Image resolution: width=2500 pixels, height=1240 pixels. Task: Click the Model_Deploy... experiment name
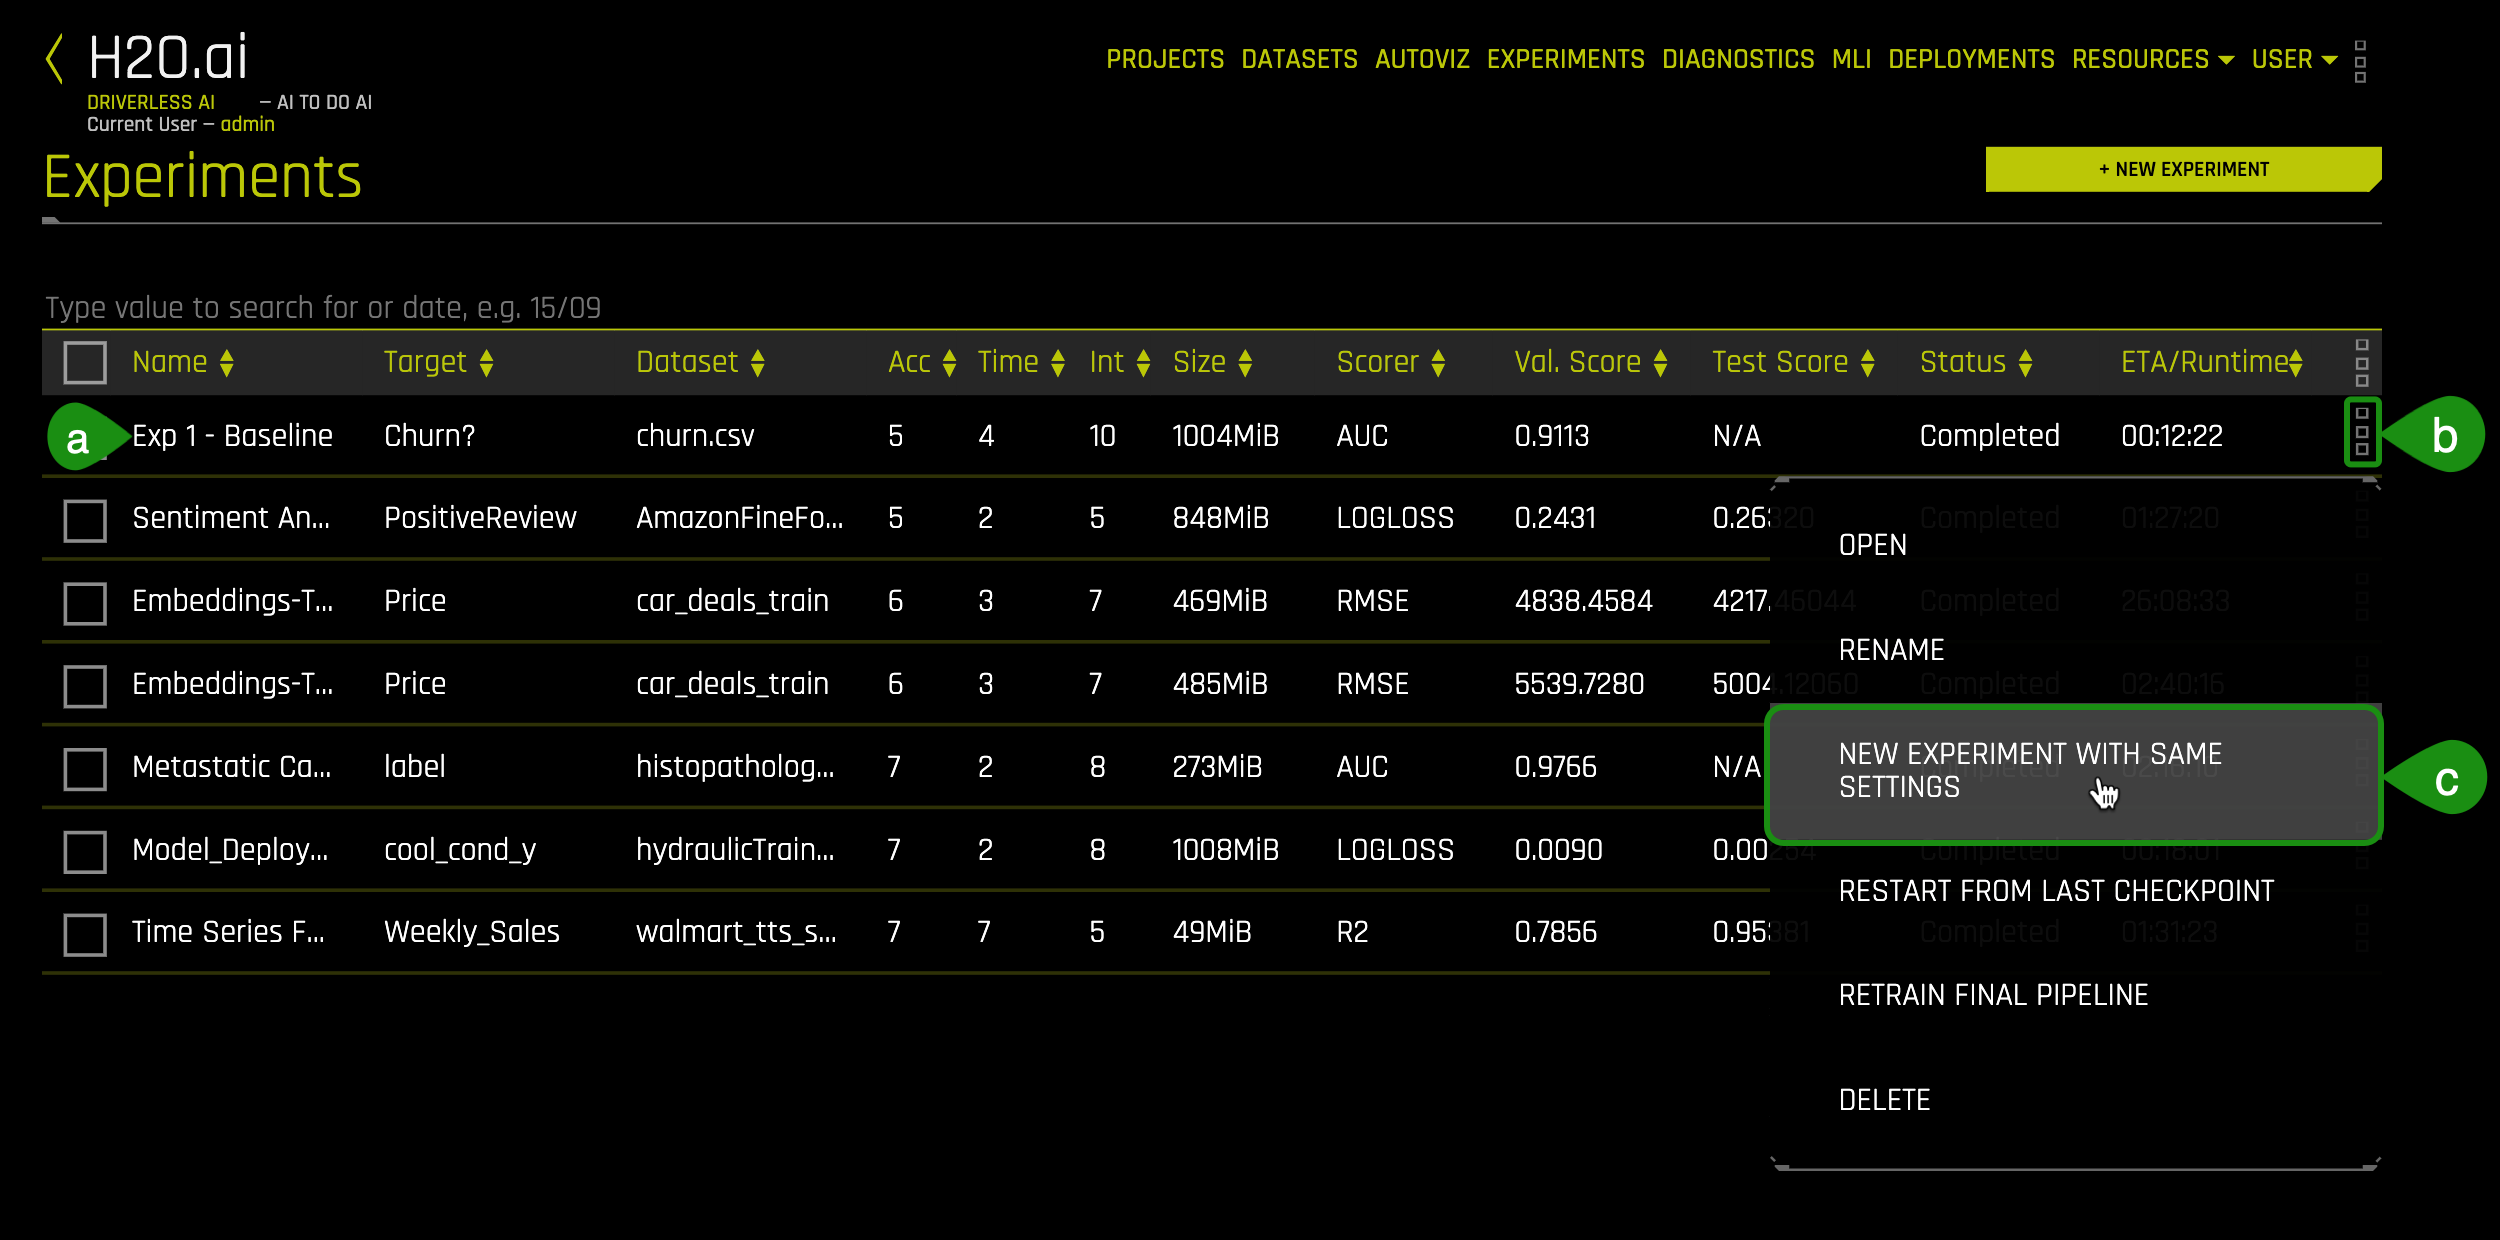click(x=230, y=850)
